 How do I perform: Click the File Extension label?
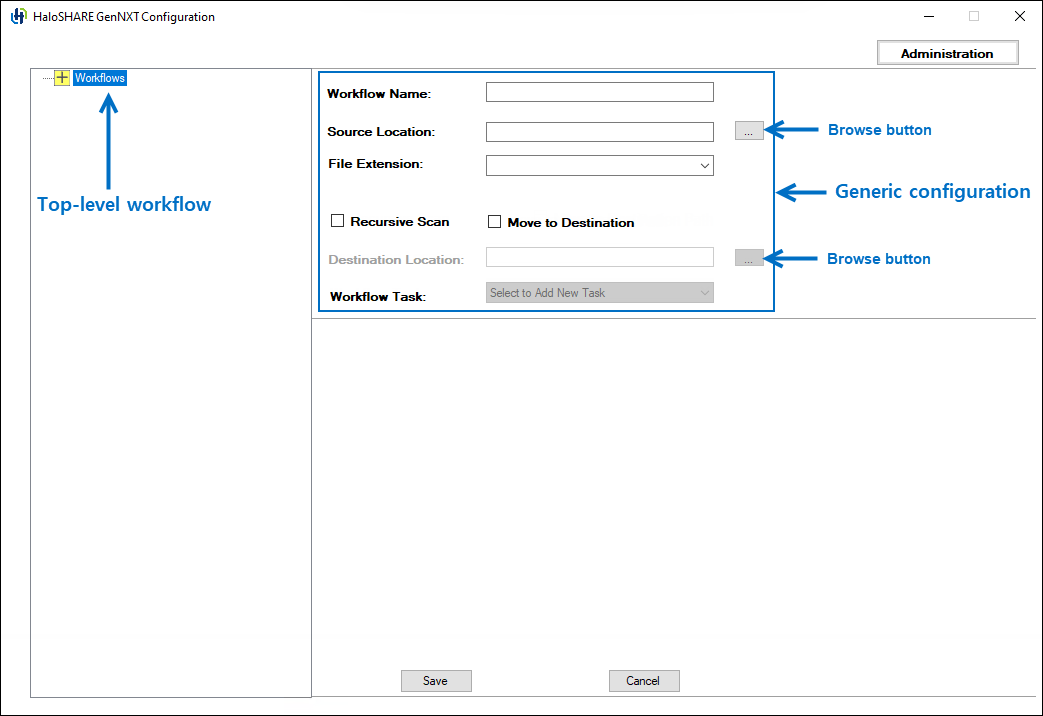coord(375,164)
